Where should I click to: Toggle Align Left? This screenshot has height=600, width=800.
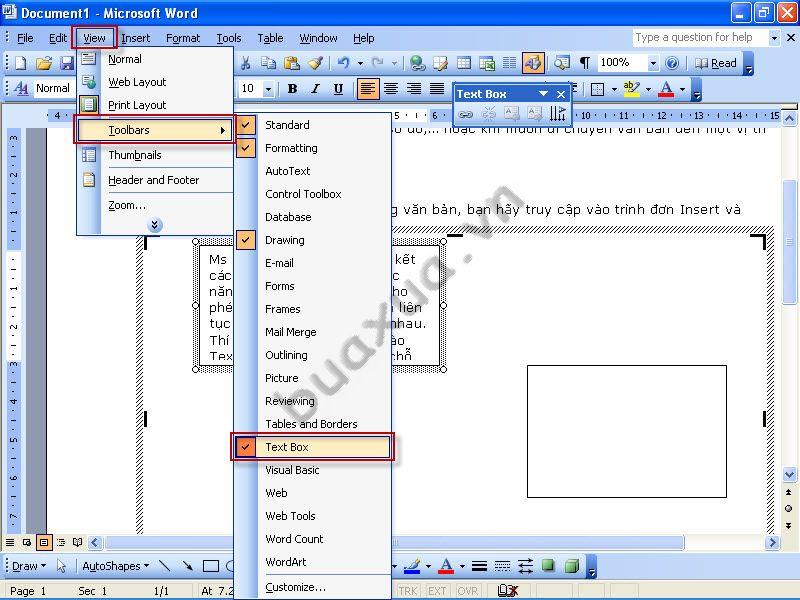[367, 88]
